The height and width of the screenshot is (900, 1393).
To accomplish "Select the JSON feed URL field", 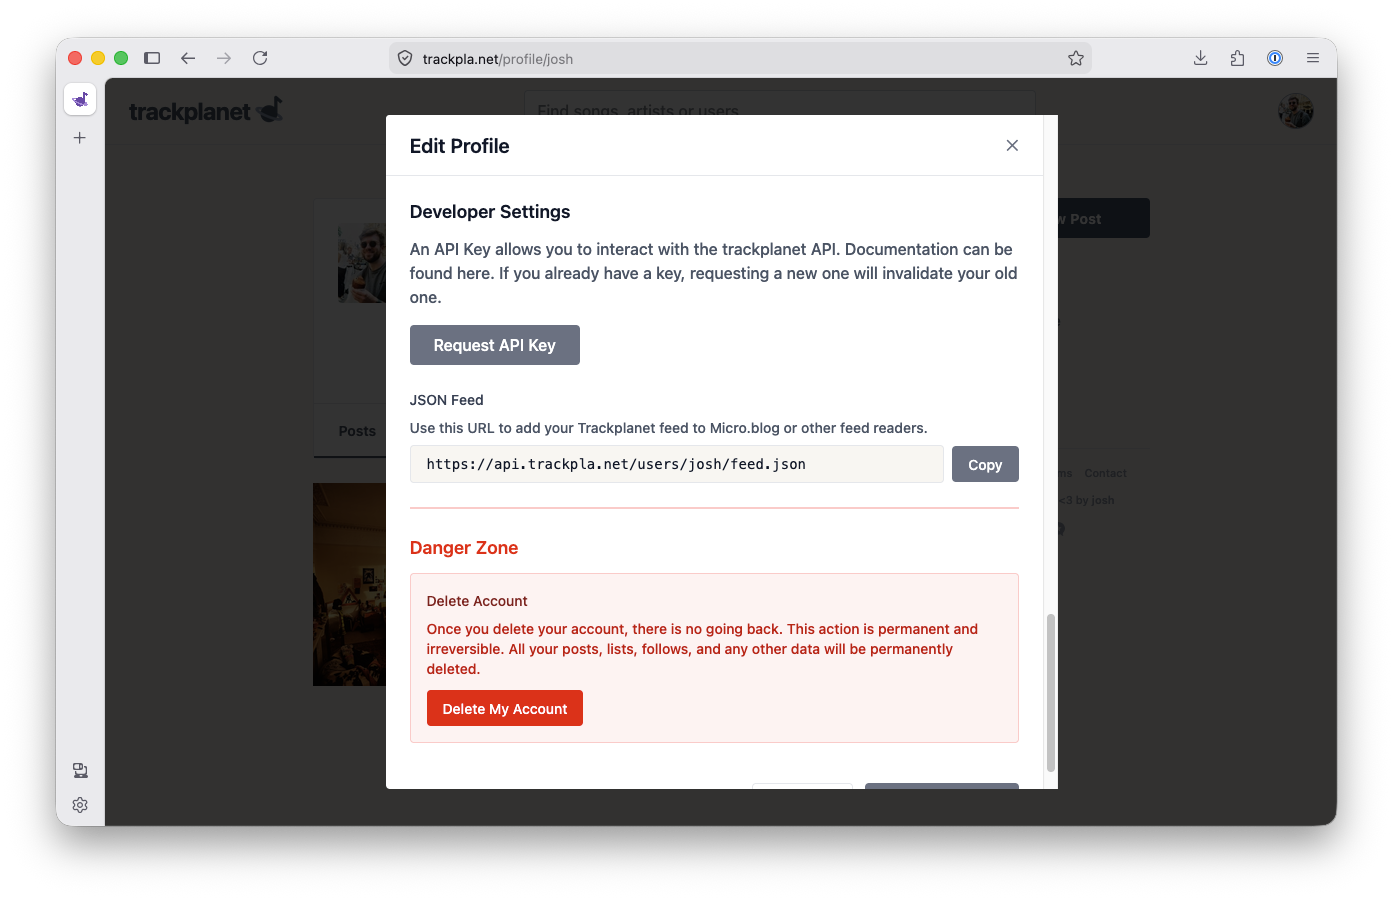I will pos(676,464).
